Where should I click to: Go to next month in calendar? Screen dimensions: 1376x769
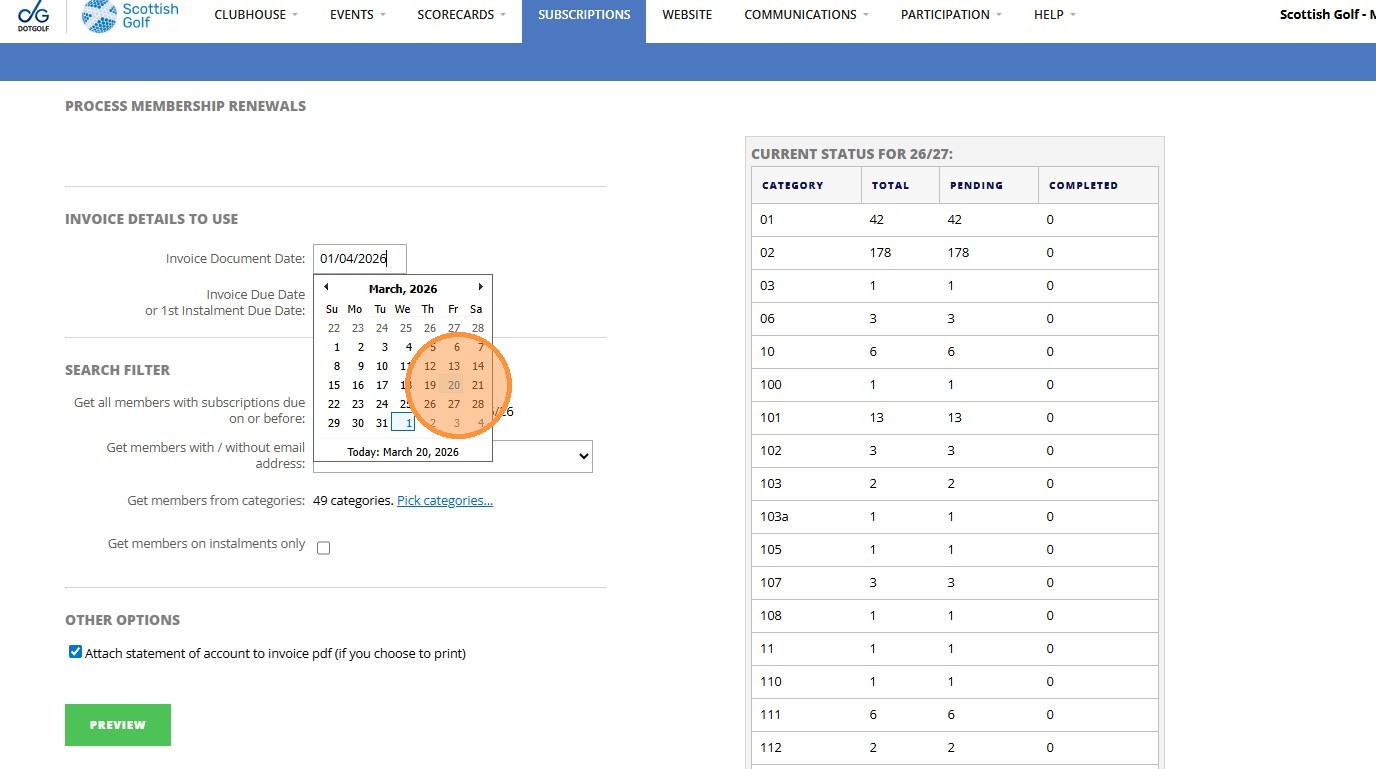coord(480,287)
